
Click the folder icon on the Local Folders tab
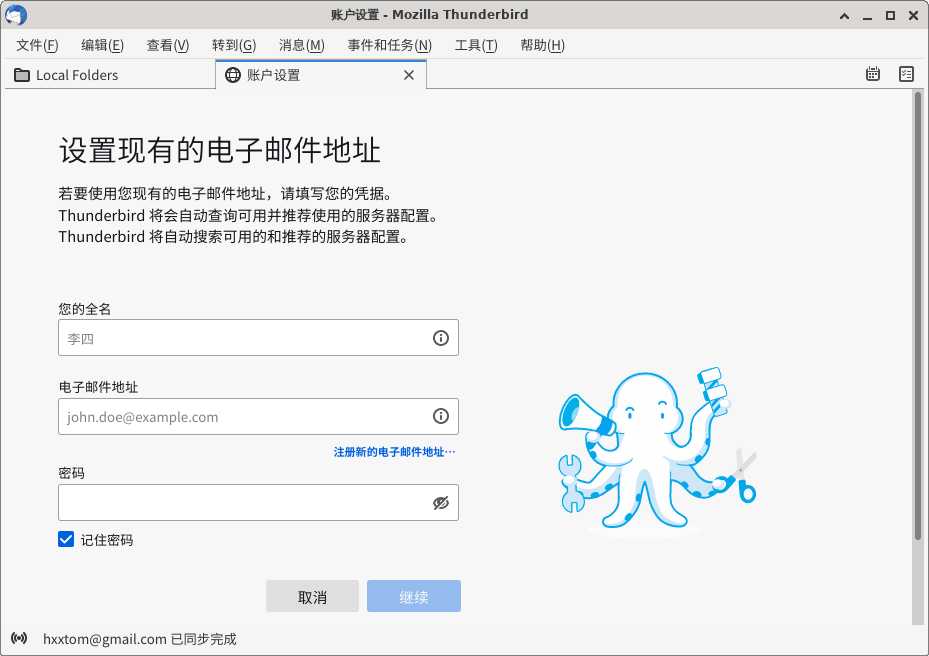[x=22, y=75]
